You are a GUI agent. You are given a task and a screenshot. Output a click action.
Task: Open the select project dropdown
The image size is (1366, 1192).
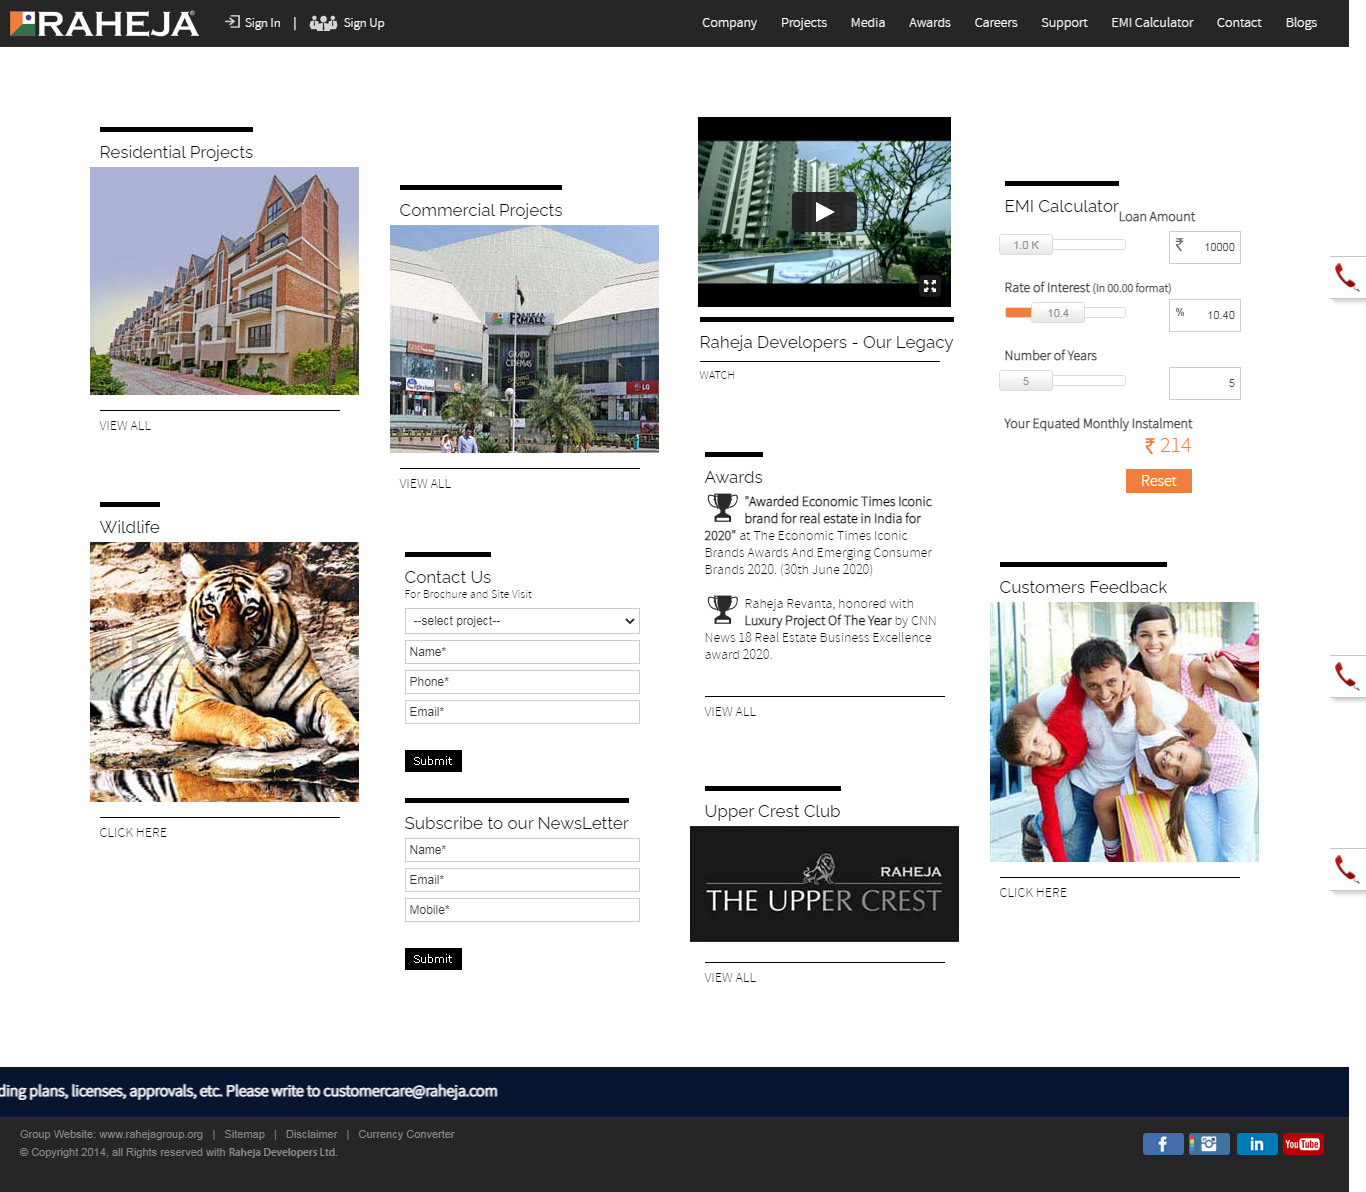click(522, 621)
